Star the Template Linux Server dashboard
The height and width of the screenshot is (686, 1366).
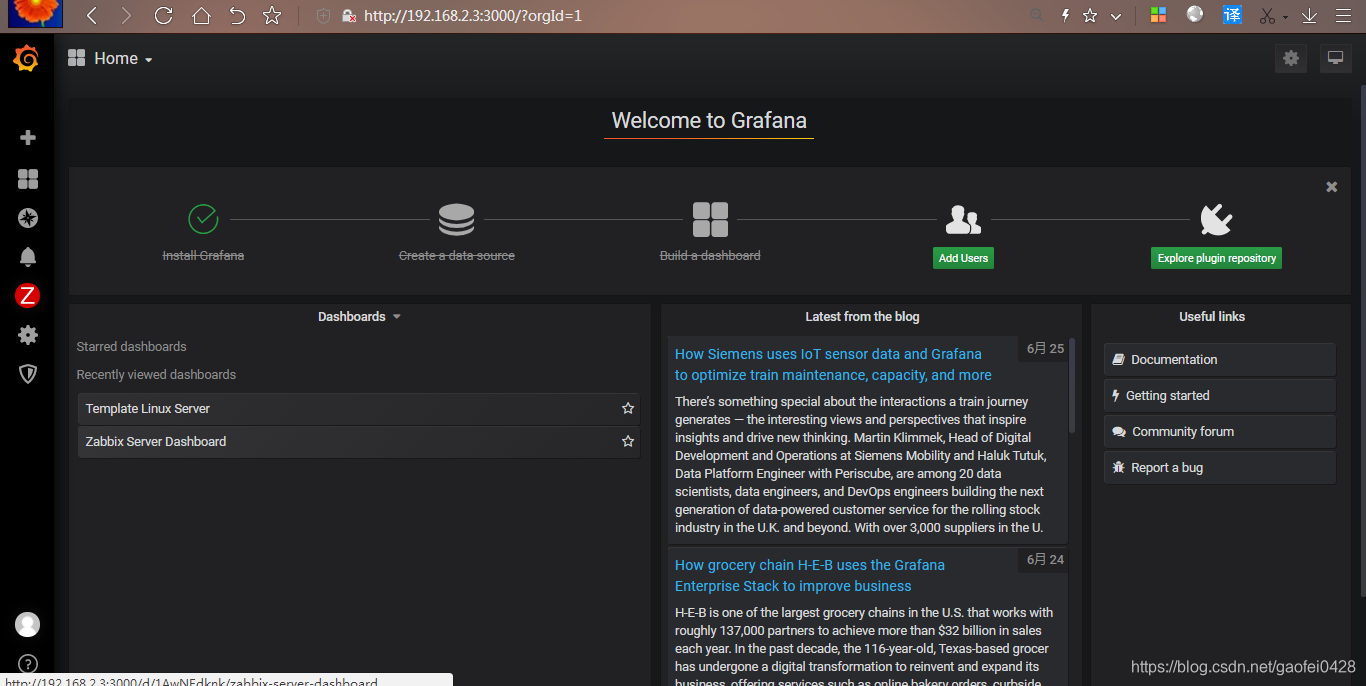click(628, 408)
